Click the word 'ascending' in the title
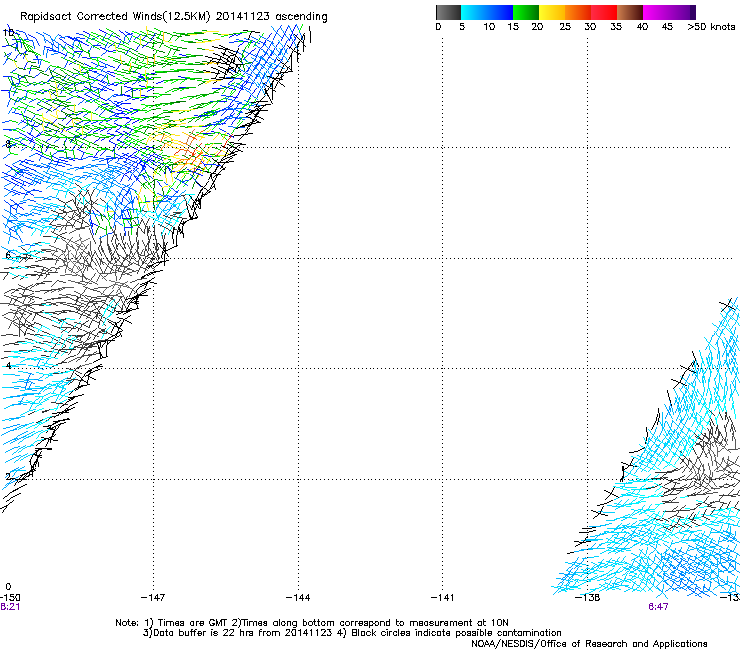The image size is (740, 650). click(x=301, y=17)
